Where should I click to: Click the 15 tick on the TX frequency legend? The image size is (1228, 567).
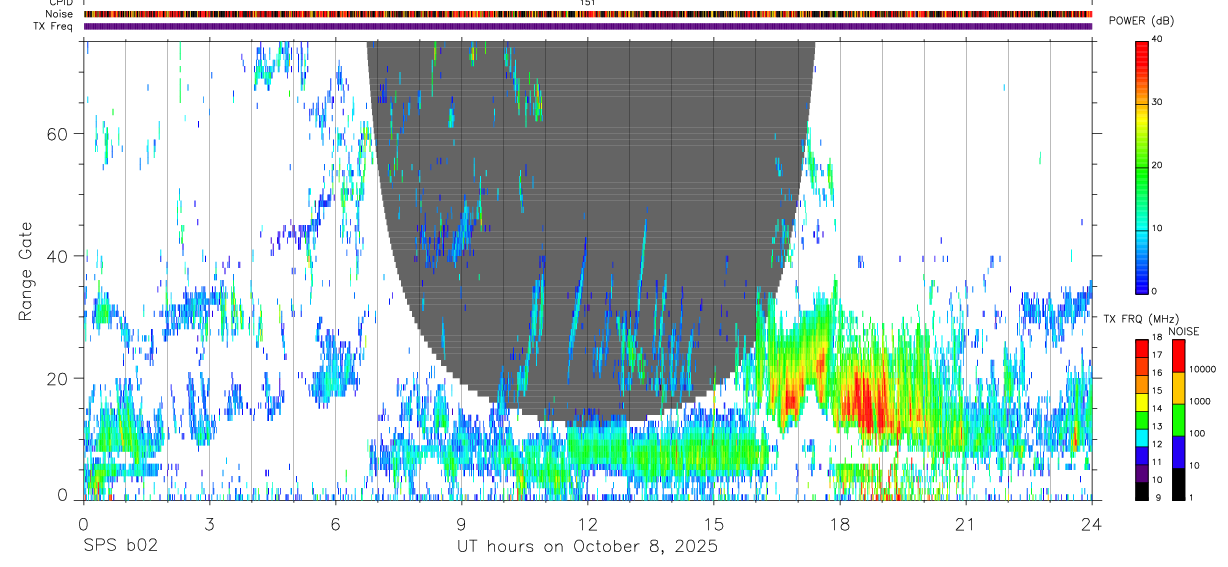click(x=1156, y=390)
